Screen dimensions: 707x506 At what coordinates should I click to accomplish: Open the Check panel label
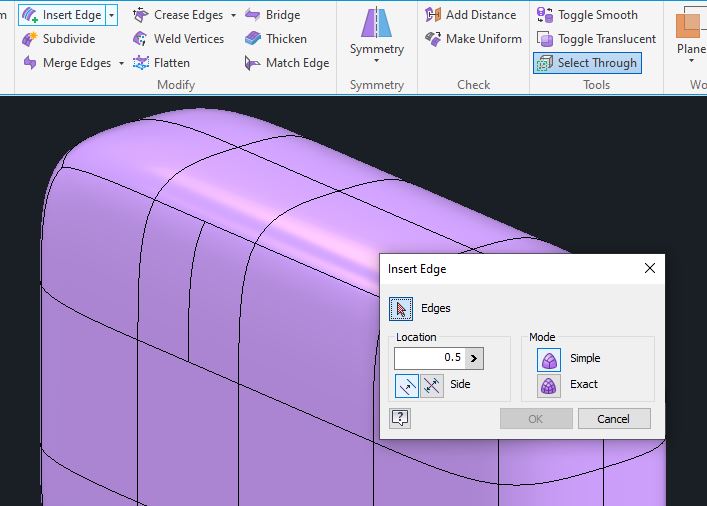click(x=473, y=85)
